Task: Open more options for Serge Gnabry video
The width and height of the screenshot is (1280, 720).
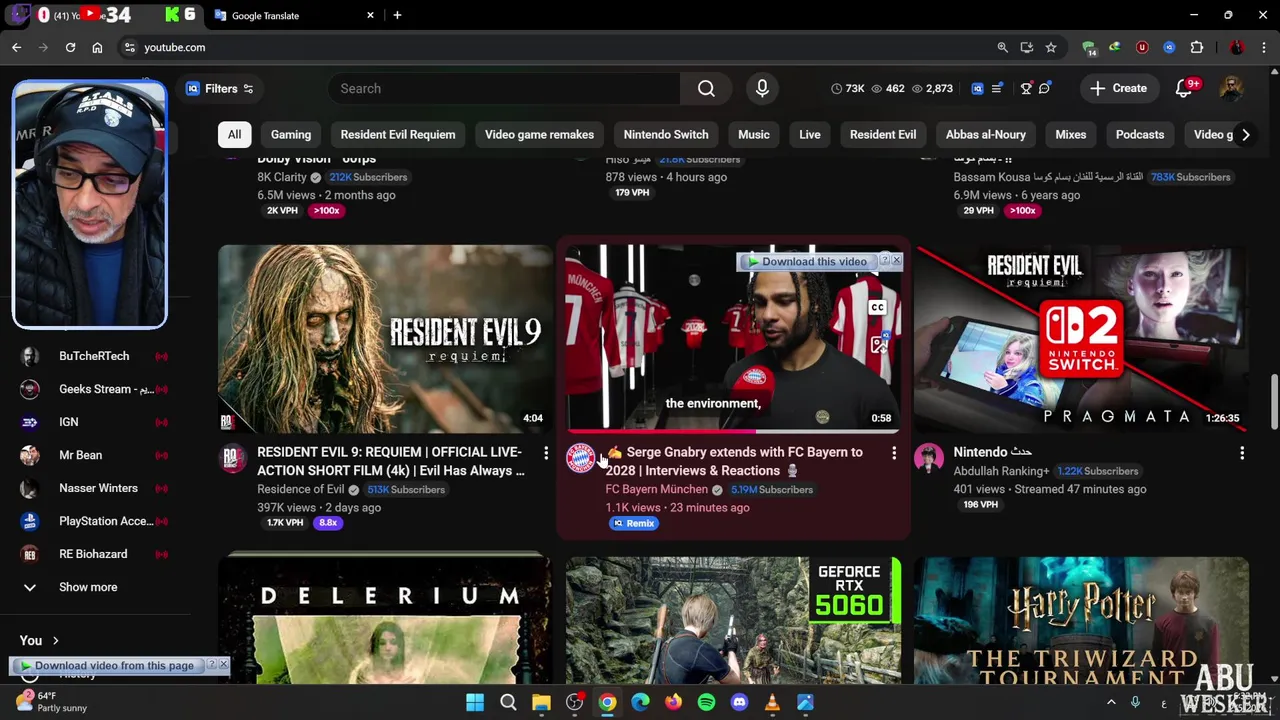Action: point(894,453)
